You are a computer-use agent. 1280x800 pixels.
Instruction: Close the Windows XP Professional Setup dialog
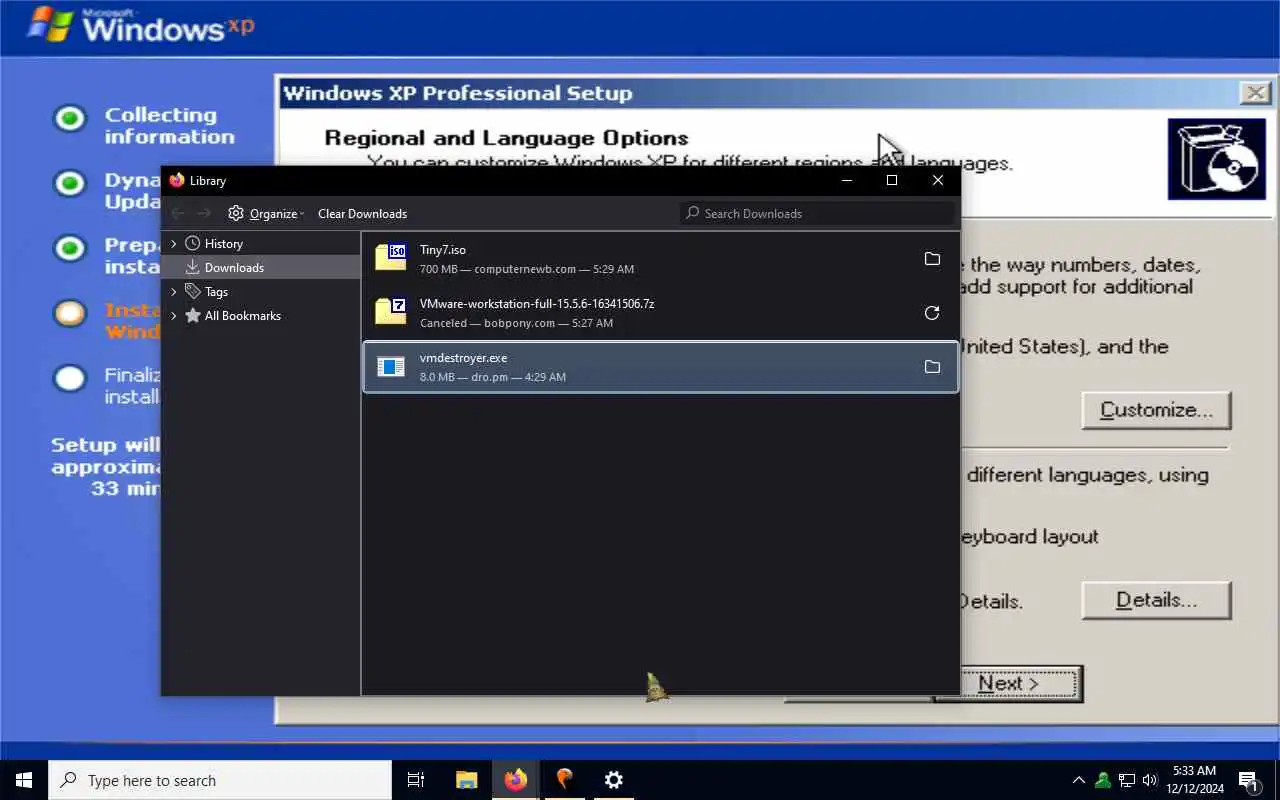pos(1255,93)
